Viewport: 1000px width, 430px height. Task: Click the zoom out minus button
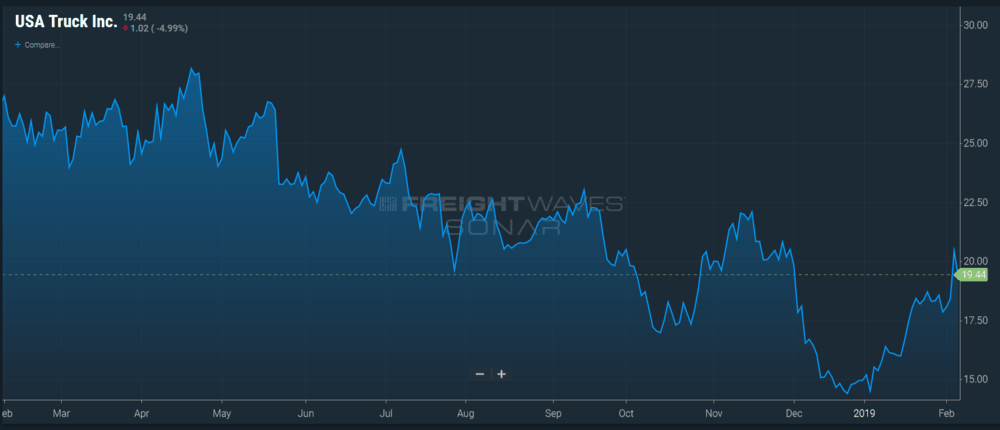coord(480,374)
